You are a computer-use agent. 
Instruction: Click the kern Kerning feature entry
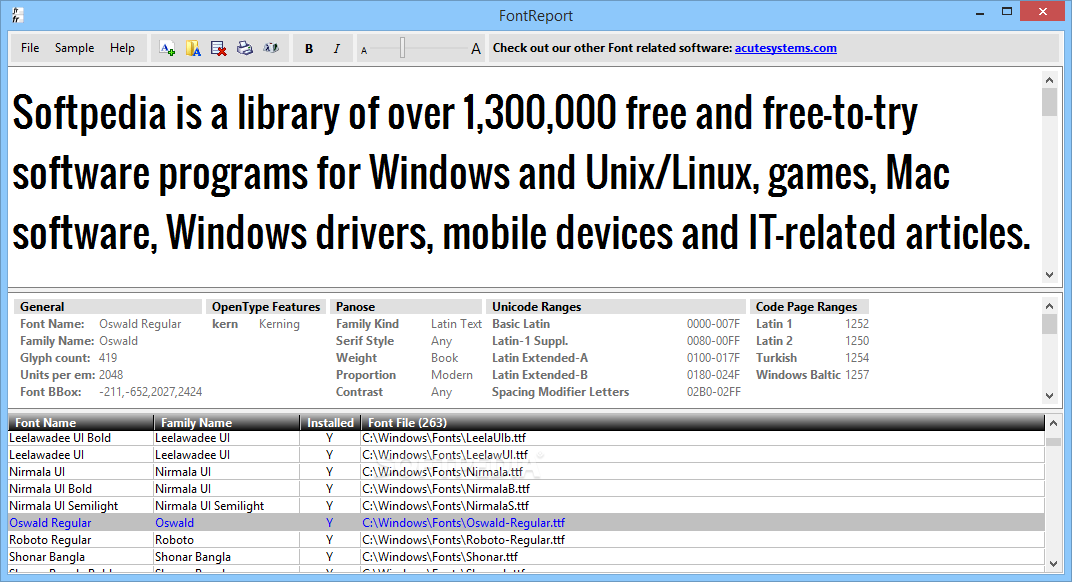[256, 324]
